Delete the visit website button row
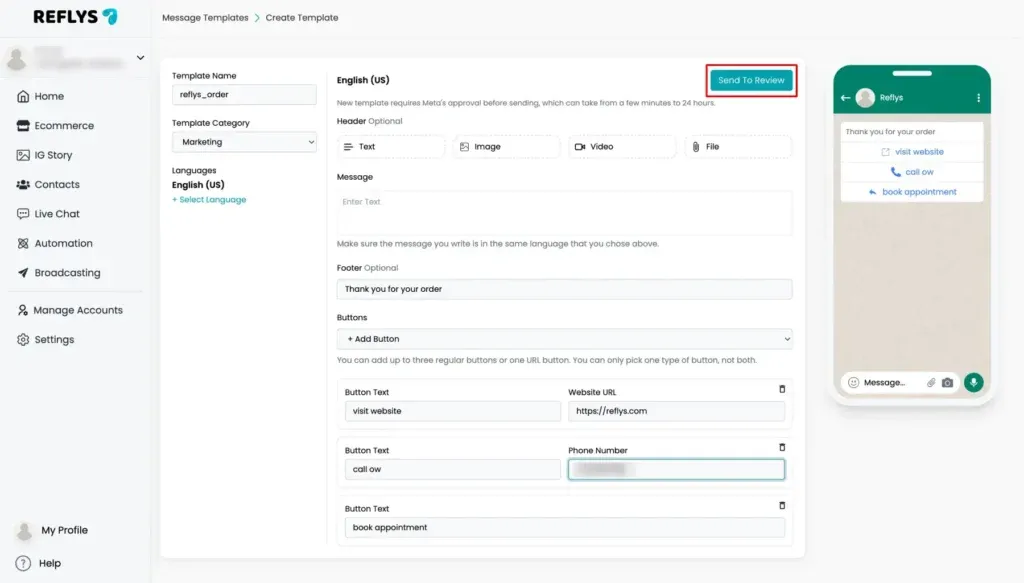Screen dimensions: 1024x583 point(782,389)
